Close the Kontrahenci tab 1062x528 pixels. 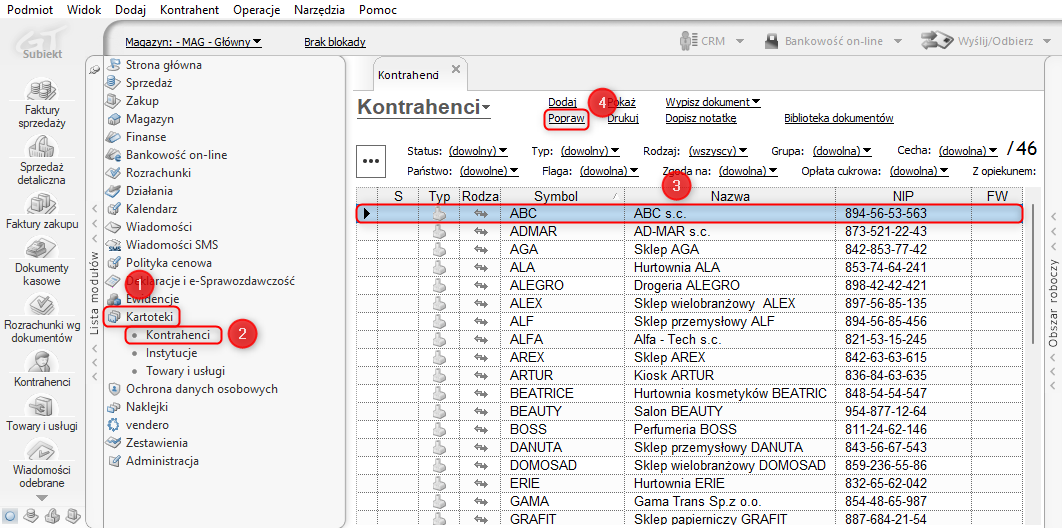[x=456, y=69]
